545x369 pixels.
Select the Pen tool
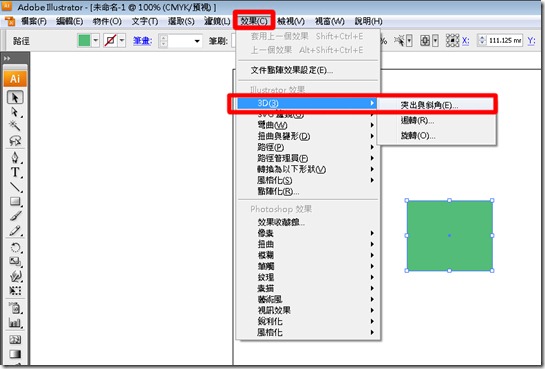(x=15, y=157)
